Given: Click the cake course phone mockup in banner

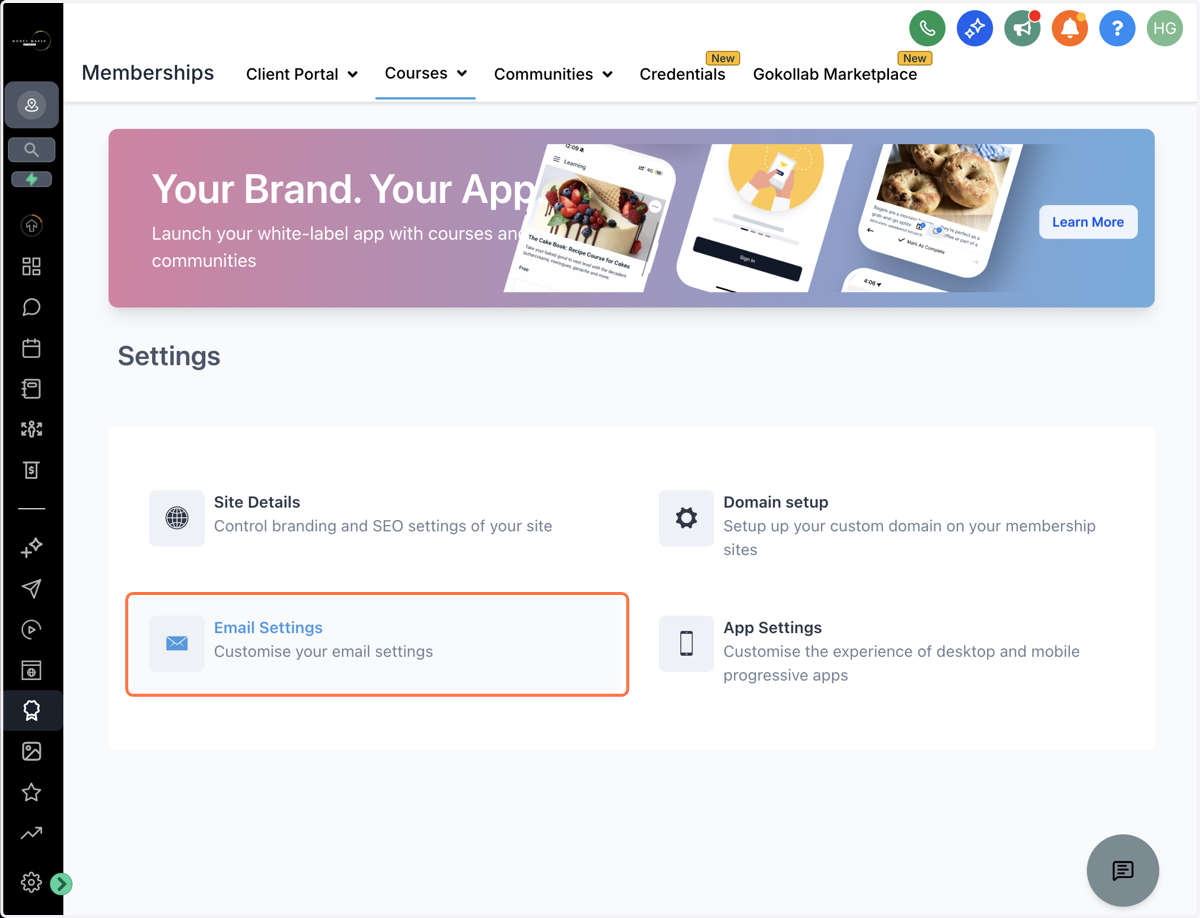Looking at the screenshot, I should tap(590, 220).
